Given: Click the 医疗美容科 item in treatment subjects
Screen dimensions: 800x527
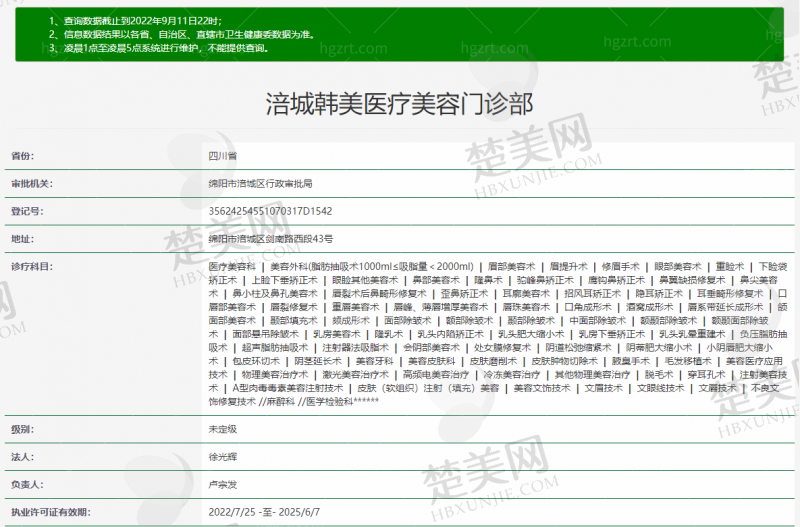Looking at the screenshot, I should click(x=232, y=268).
